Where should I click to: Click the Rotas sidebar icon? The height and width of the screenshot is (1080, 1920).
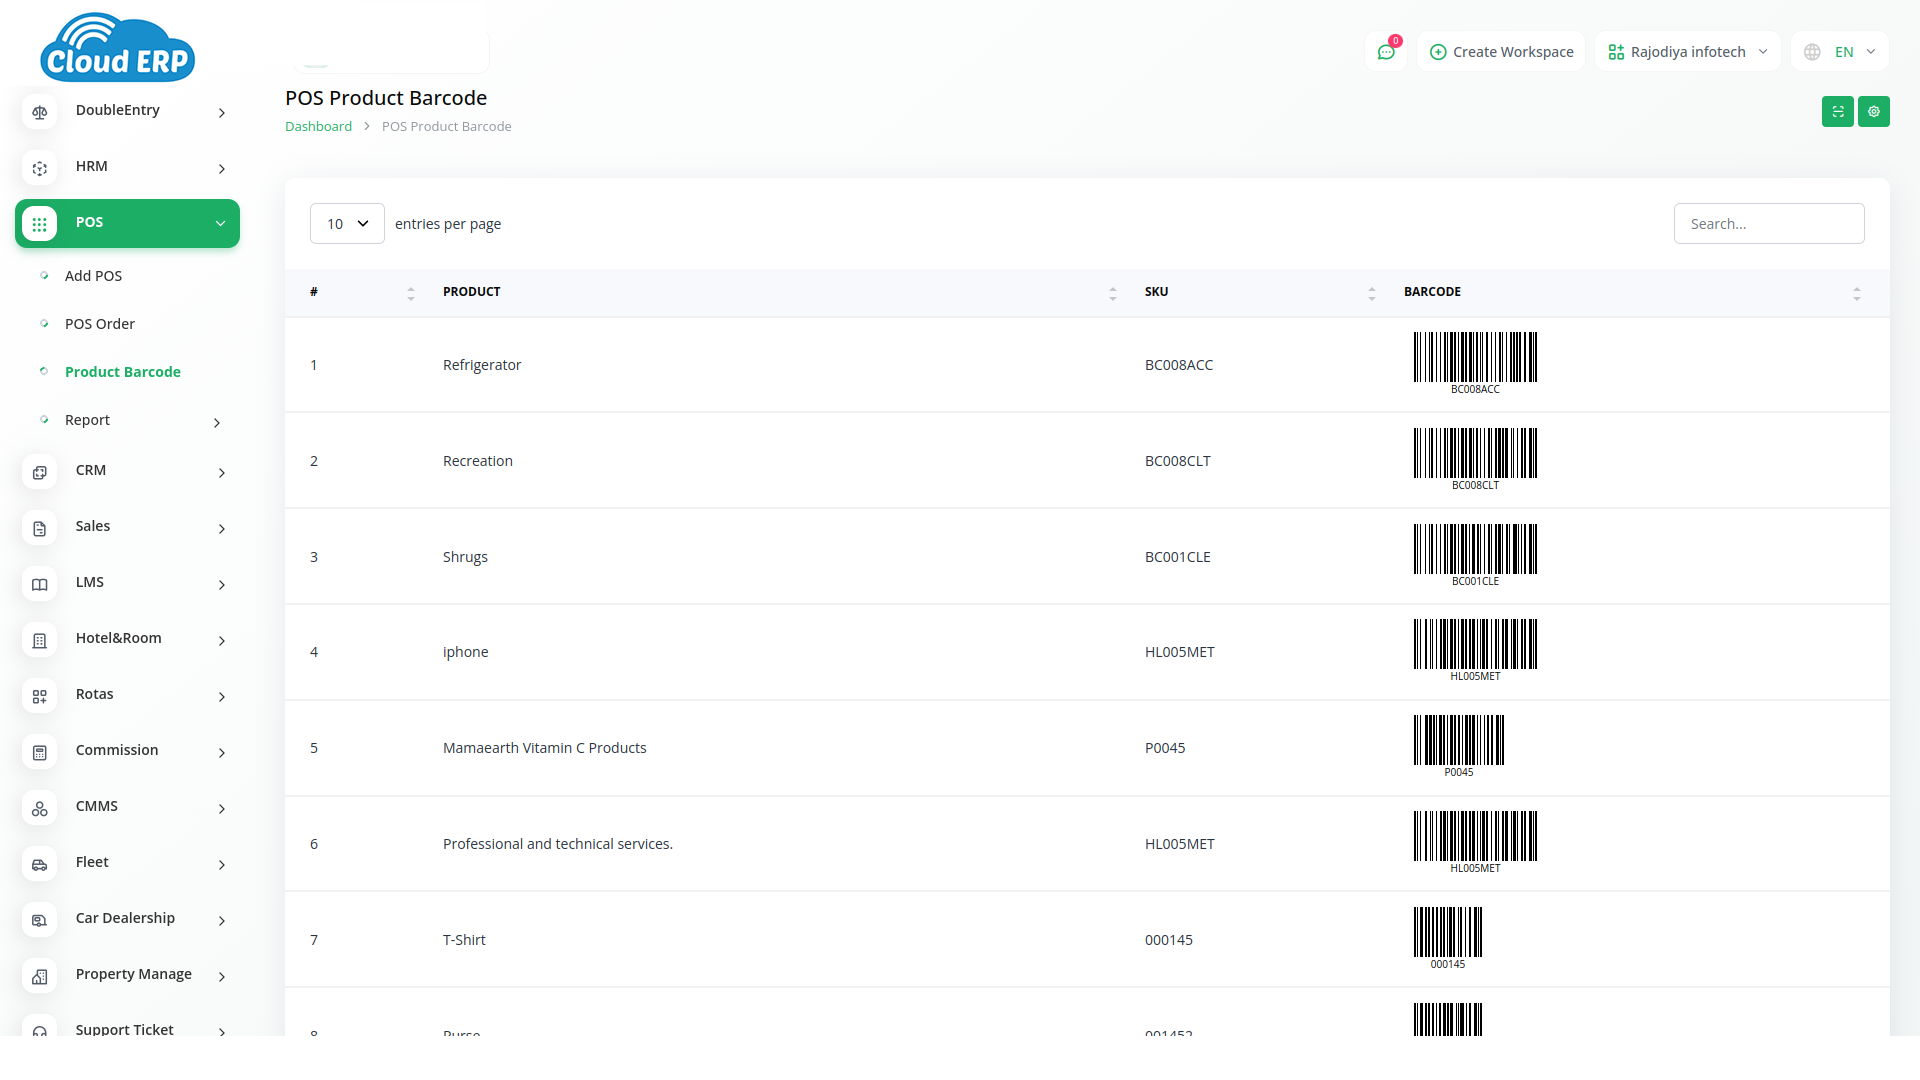(x=40, y=696)
